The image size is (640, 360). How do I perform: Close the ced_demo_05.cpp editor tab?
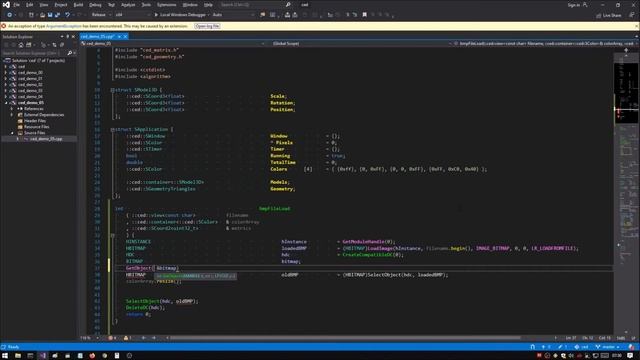pos(125,36)
